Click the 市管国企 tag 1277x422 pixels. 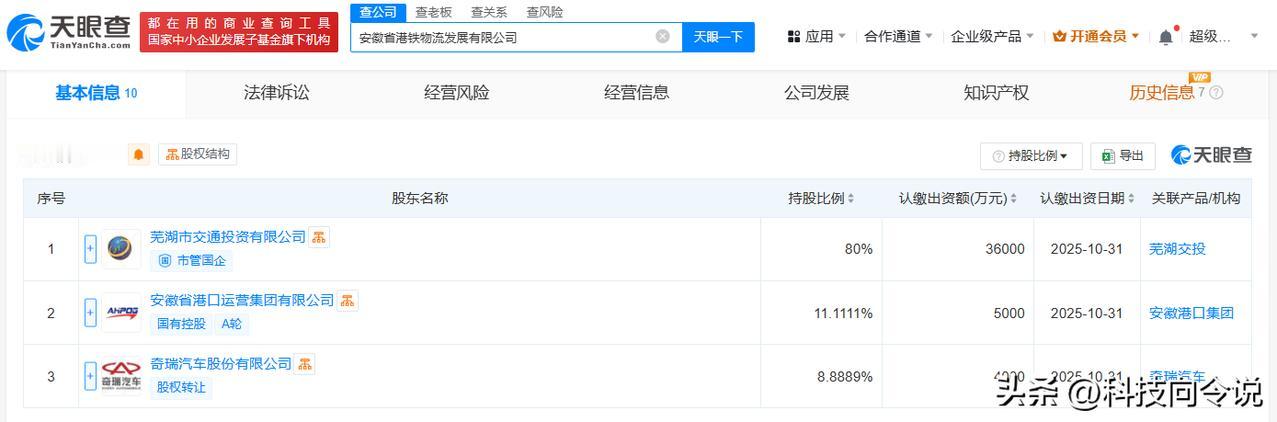(x=192, y=261)
